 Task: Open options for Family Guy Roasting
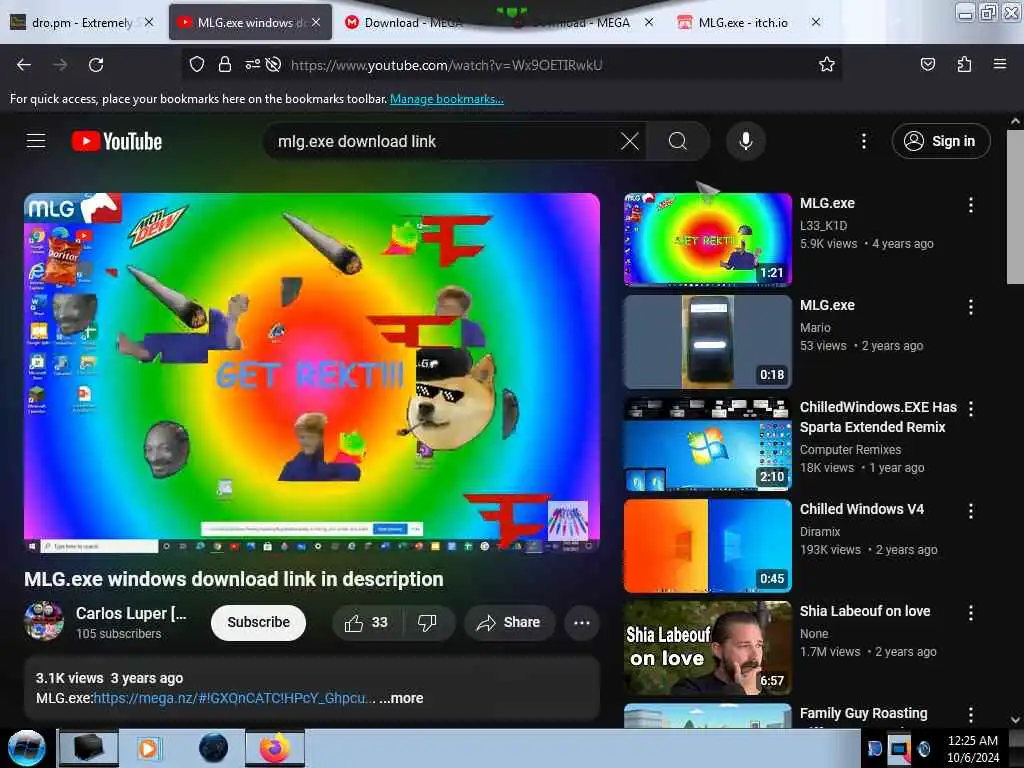pos(970,714)
